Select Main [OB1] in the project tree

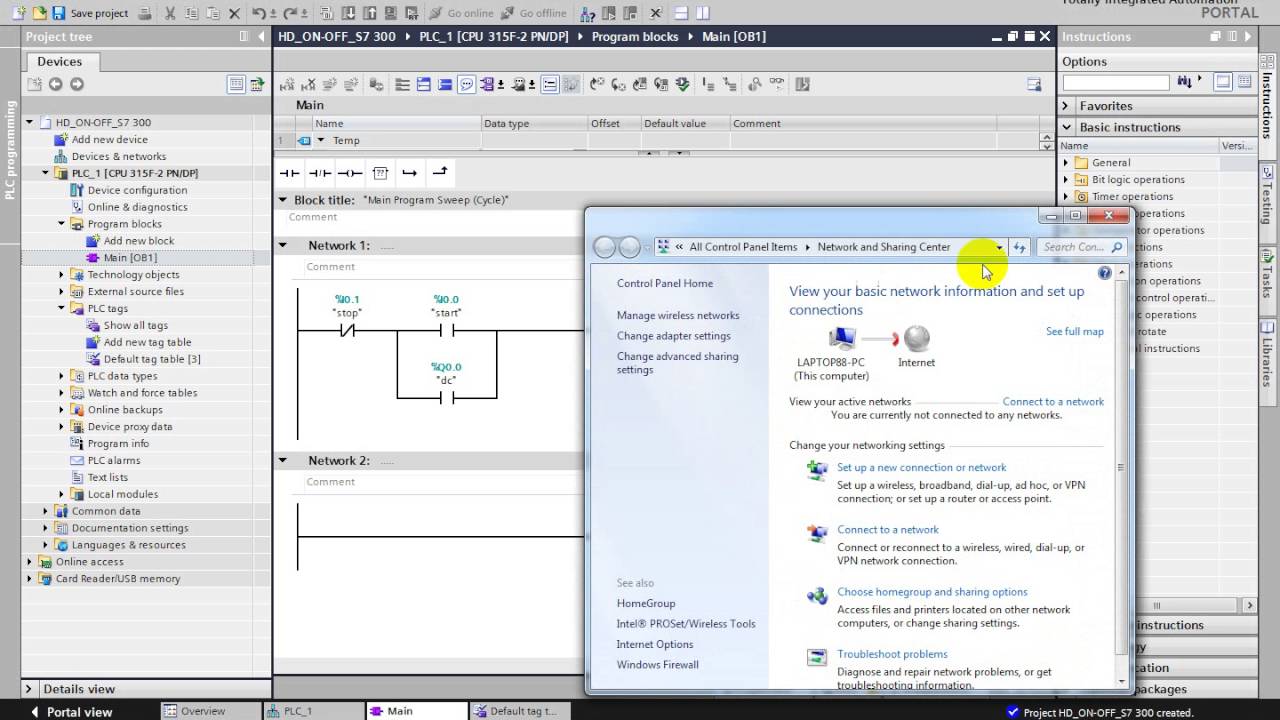(x=130, y=258)
